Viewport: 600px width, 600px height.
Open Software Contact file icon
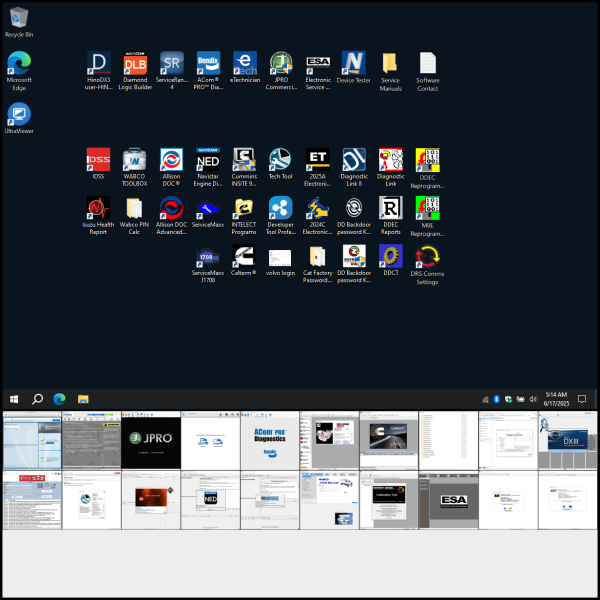(428, 72)
